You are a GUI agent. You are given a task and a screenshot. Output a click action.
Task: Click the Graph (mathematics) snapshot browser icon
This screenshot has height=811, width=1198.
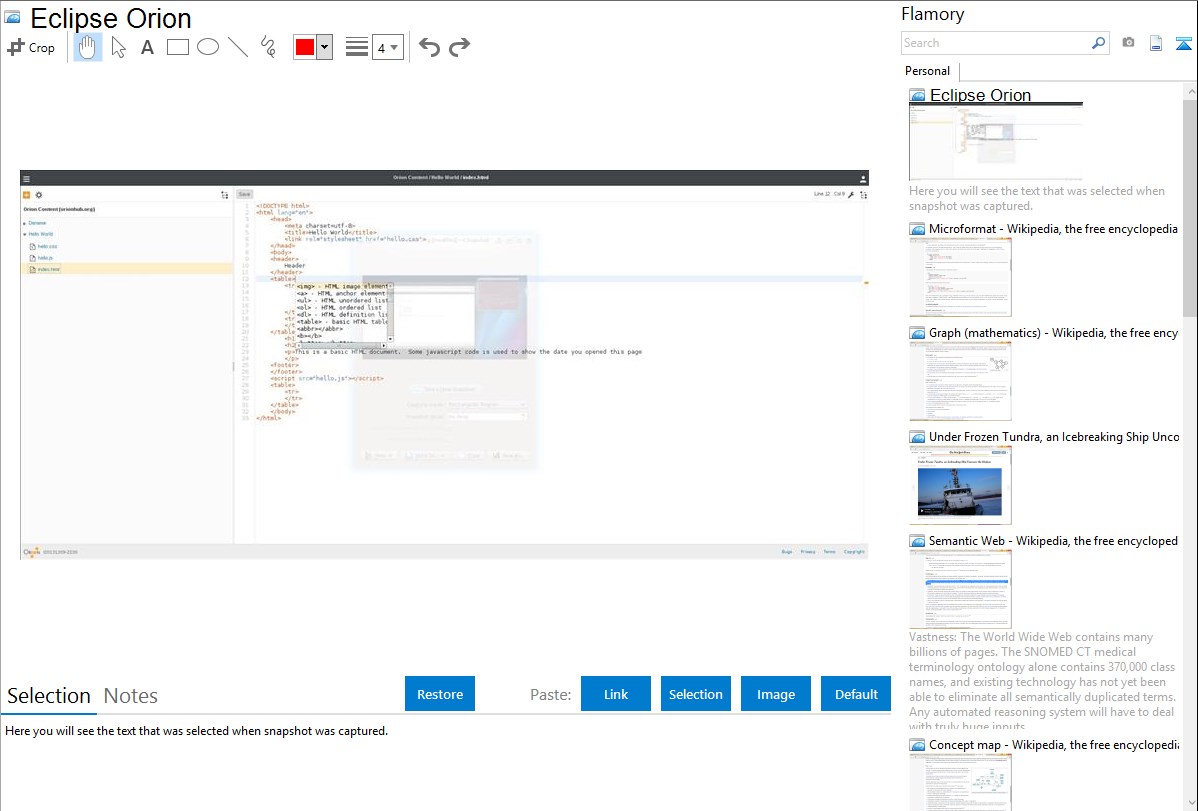click(917, 333)
